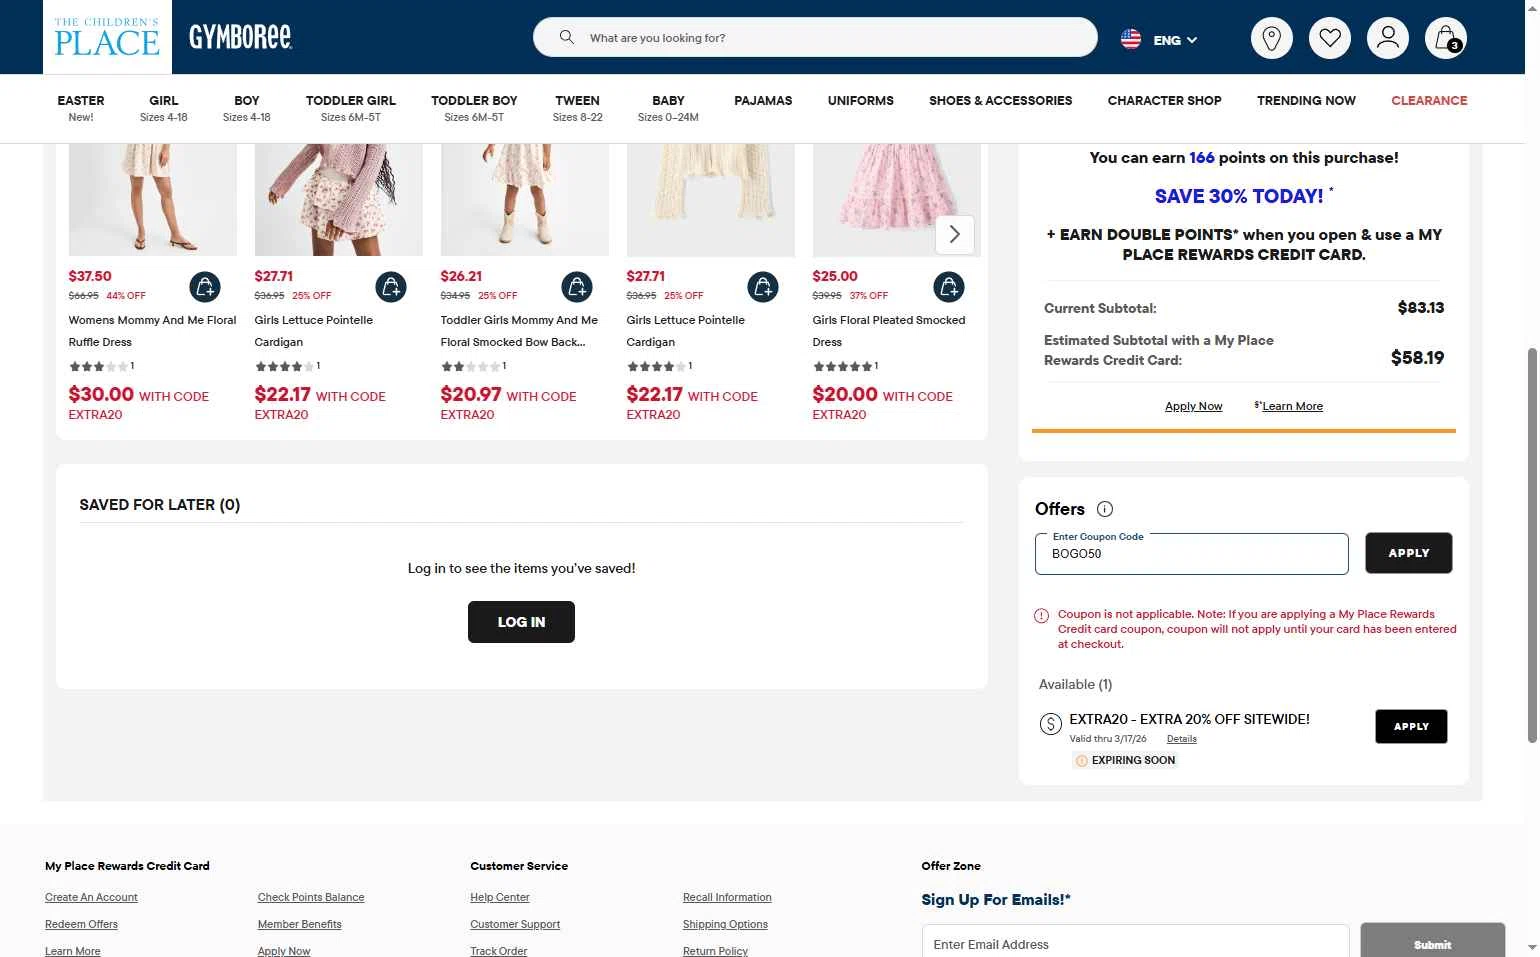Screen dimensions: 1540x957
Task: Open the TWEEN Sizes 8-22 menu
Action: point(578,108)
